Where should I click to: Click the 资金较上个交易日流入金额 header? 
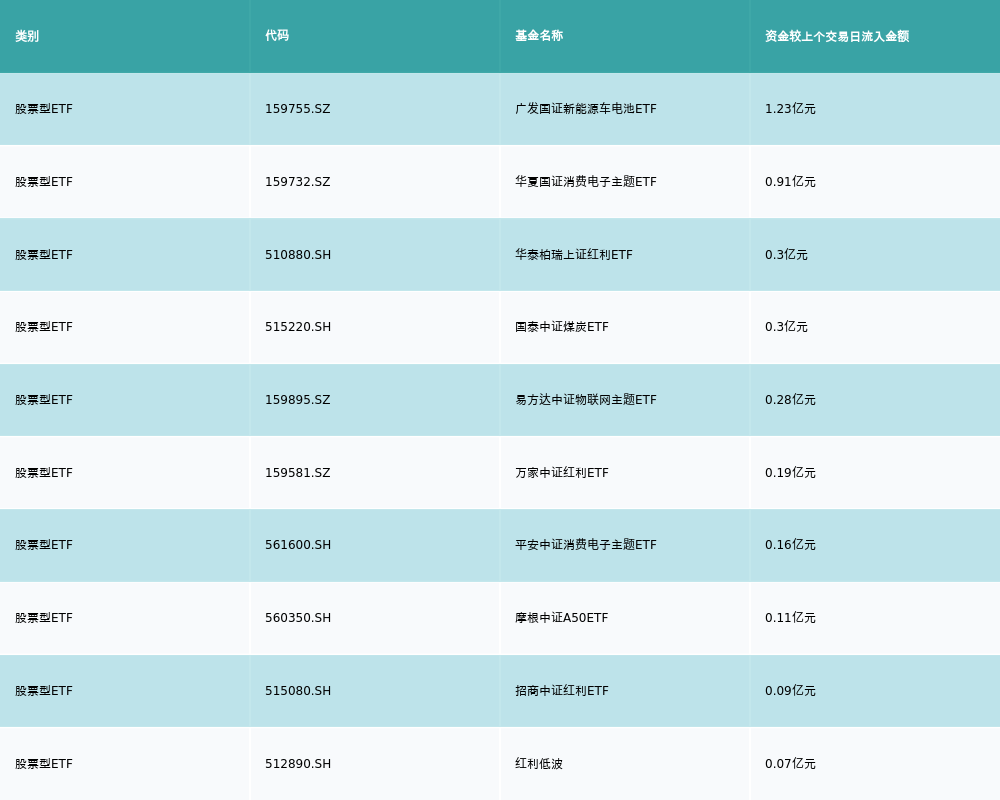[837, 36]
